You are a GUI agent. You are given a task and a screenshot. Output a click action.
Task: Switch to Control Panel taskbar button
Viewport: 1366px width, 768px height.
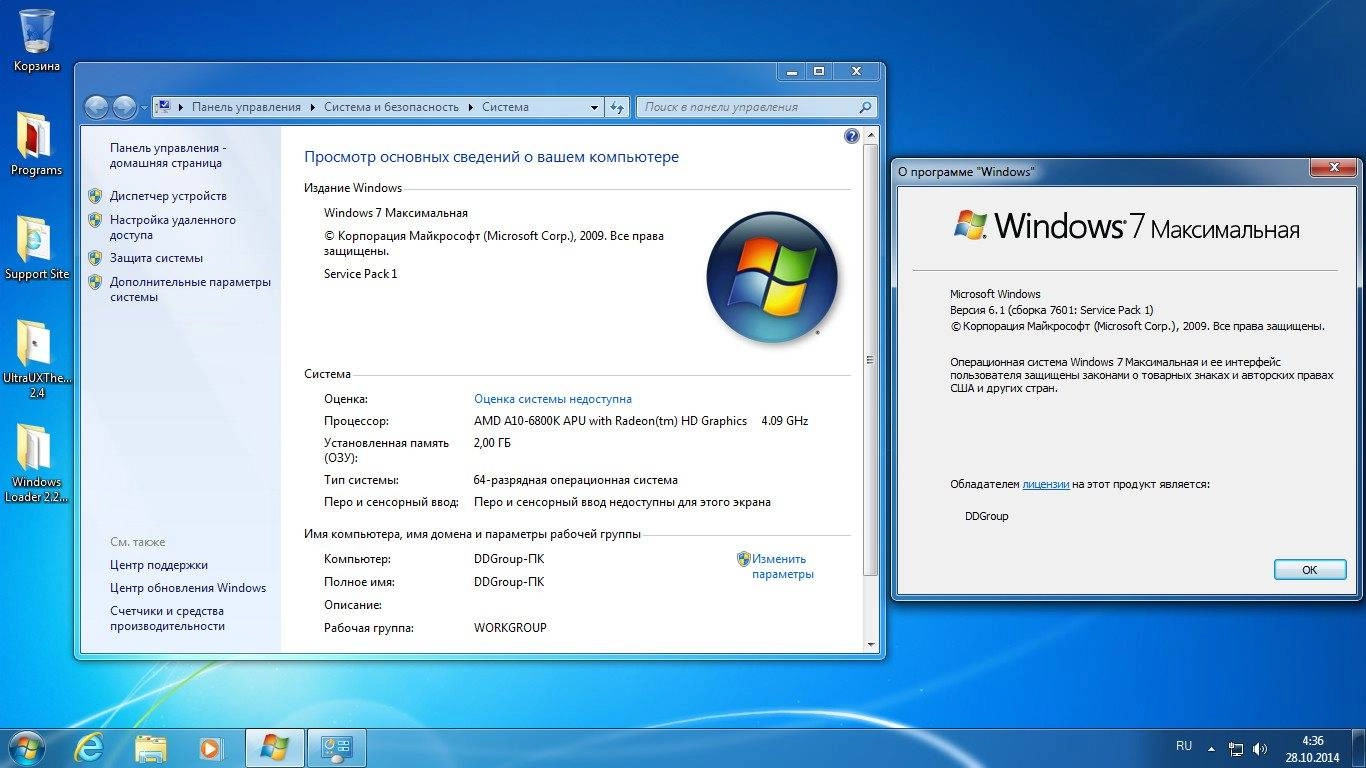point(336,747)
